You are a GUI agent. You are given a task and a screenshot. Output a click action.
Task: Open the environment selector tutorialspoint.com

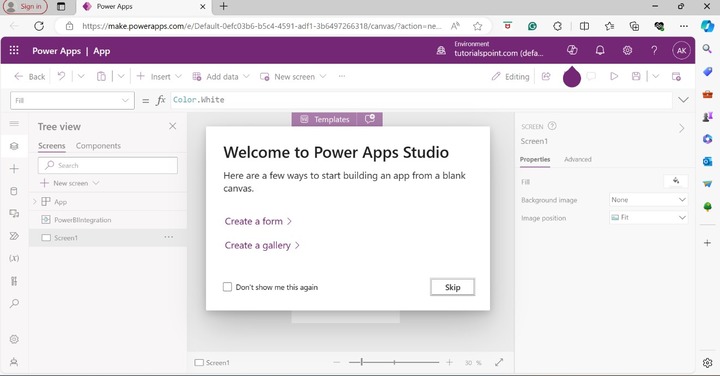click(490, 50)
